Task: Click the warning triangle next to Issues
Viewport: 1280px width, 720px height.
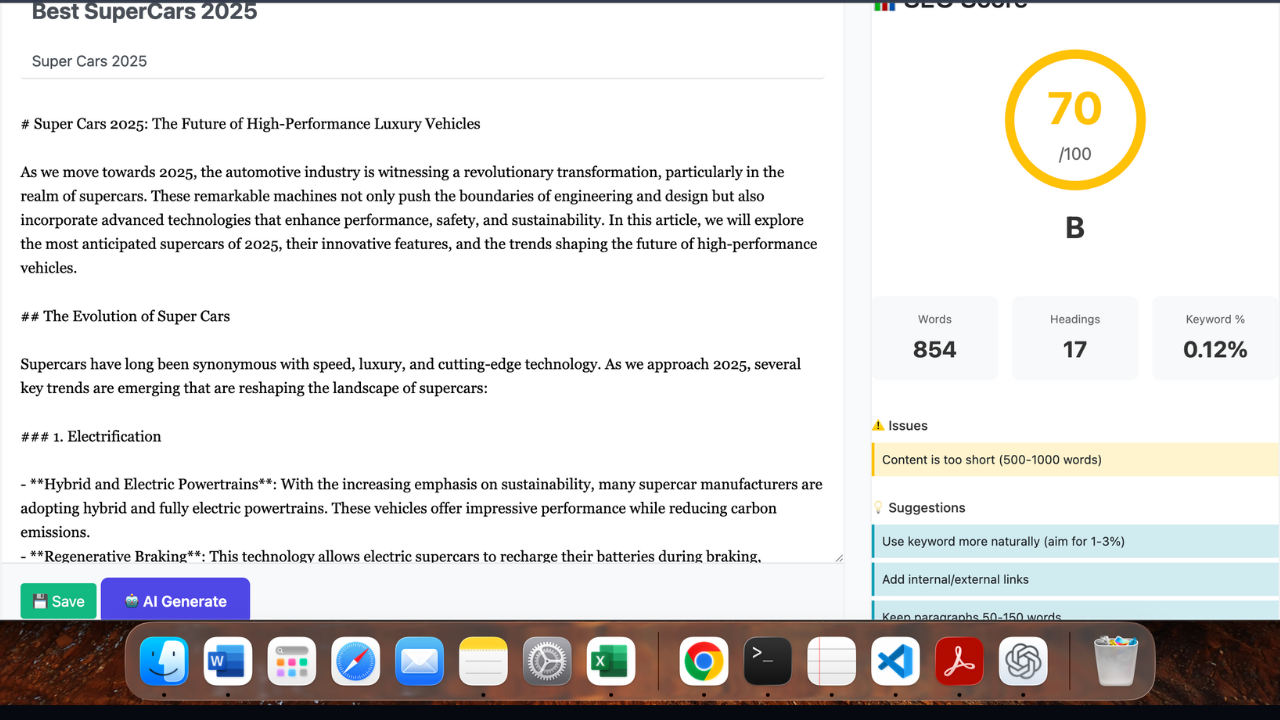Action: [881, 425]
